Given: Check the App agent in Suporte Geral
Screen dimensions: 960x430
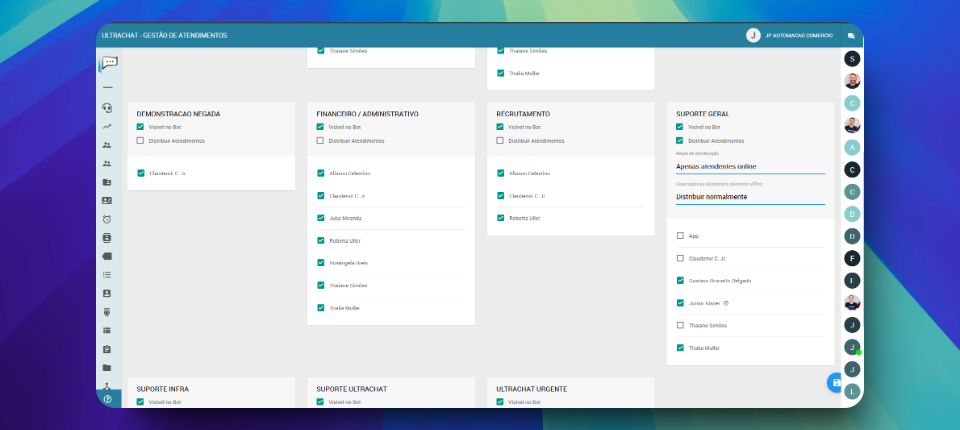Looking at the screenshot, I should [680, 236].
